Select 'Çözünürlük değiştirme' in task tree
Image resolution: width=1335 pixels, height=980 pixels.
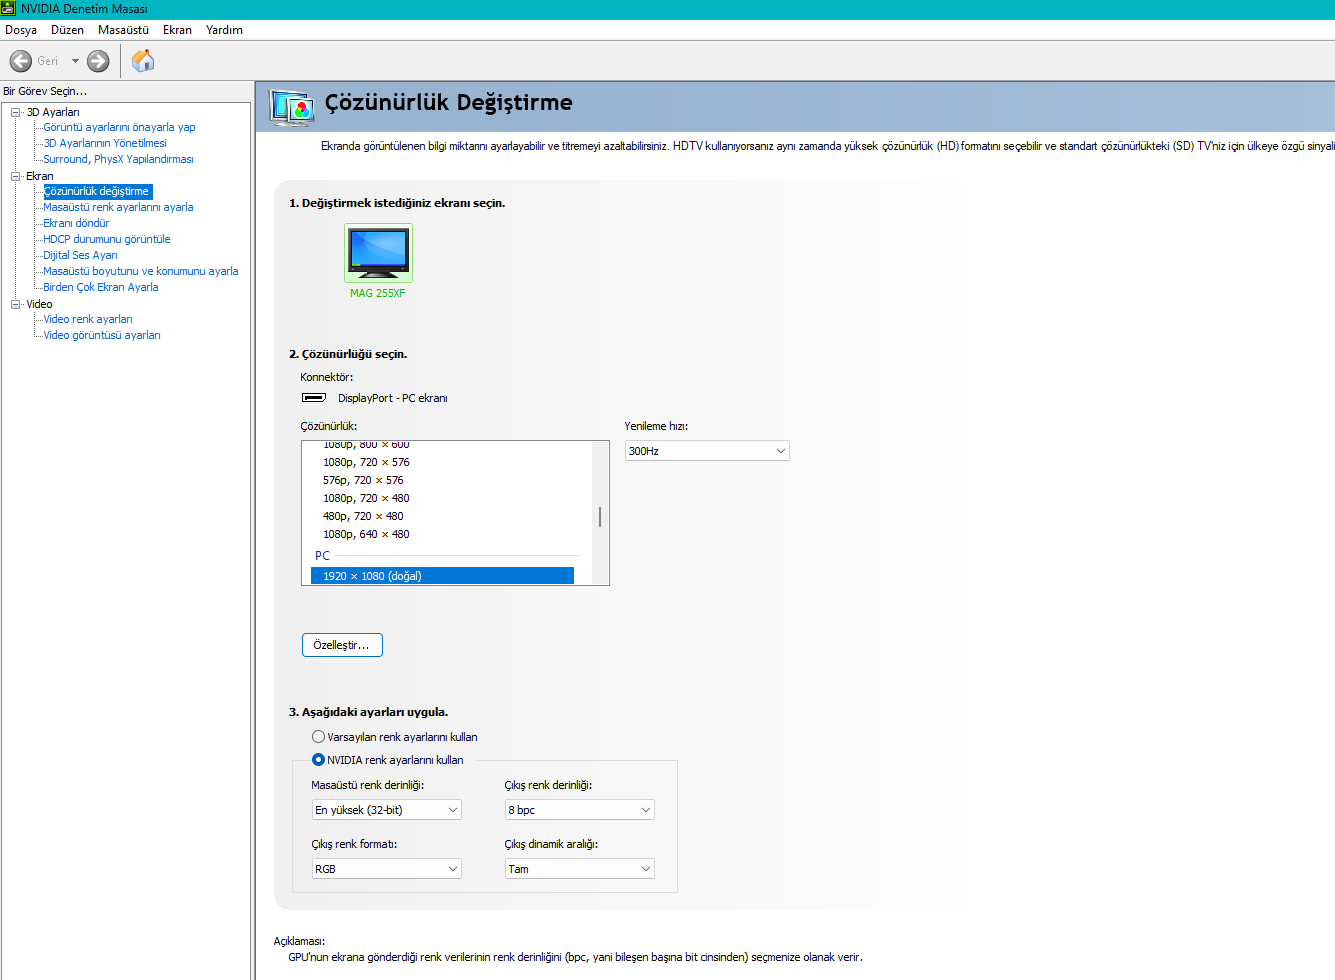(97, 191)
